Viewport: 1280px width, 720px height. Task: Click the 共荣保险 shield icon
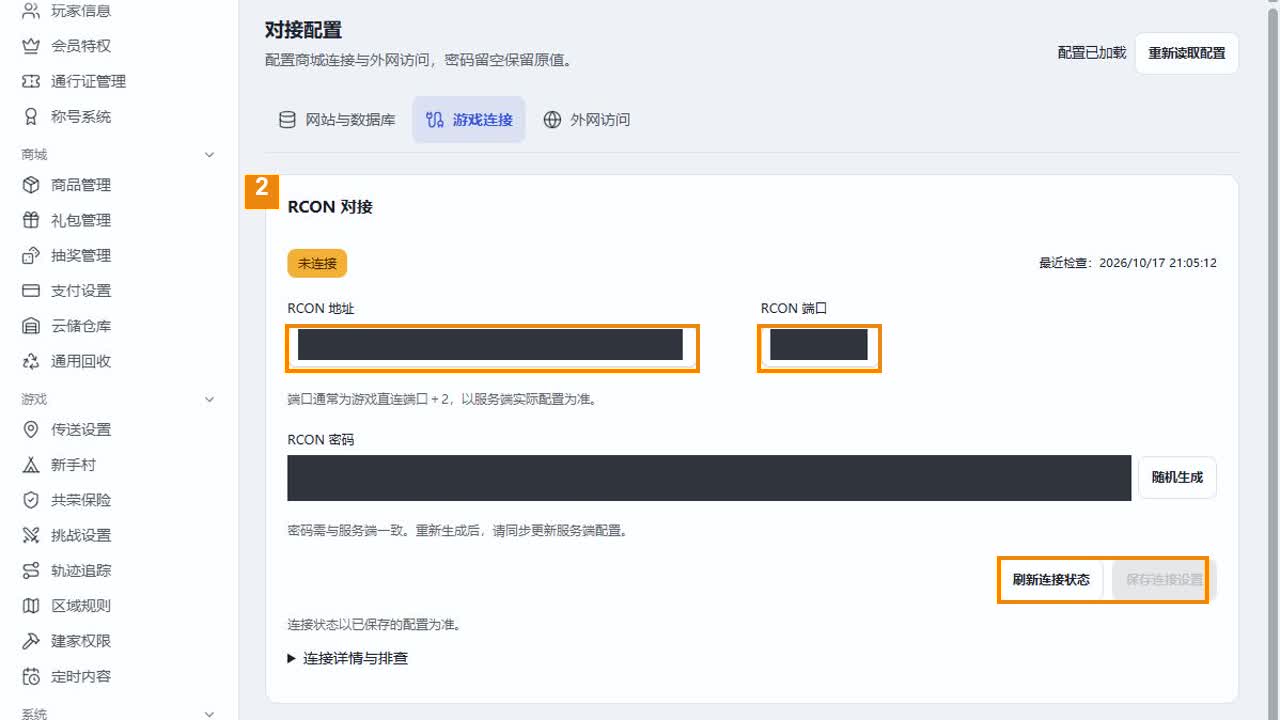click(x=31, y=500)
